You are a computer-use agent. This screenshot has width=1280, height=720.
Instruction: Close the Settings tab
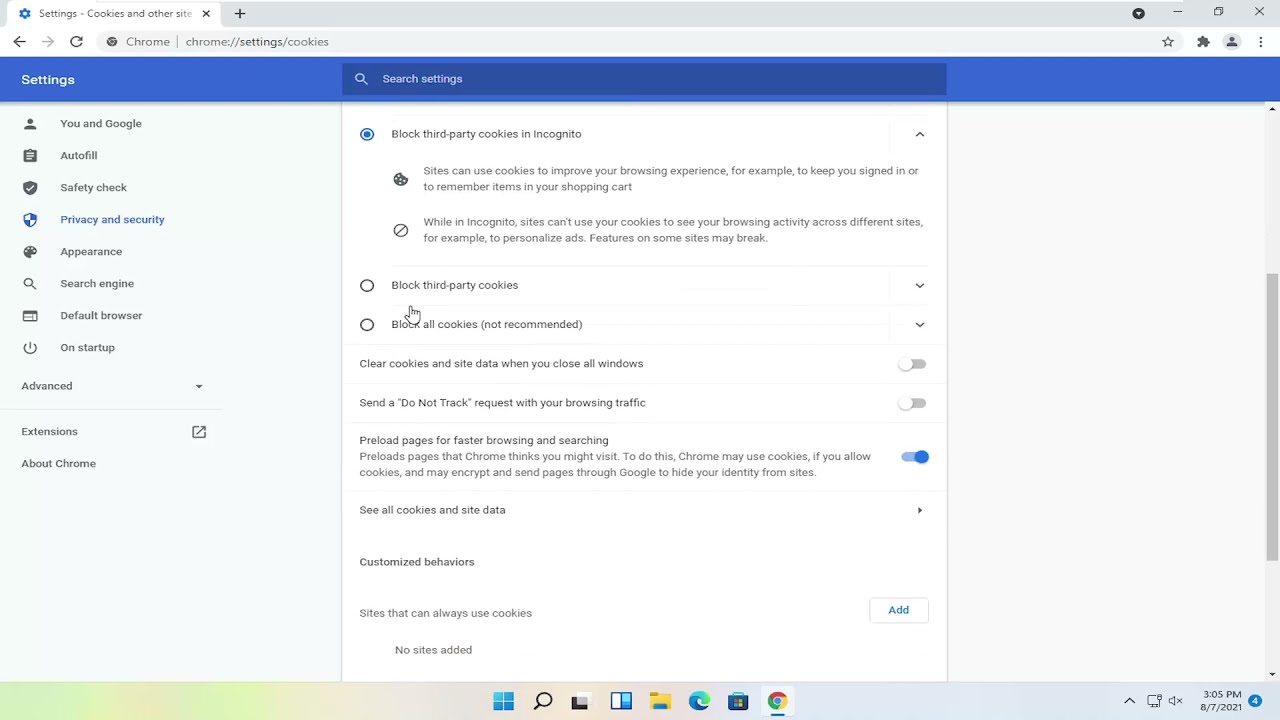[206, 14]
